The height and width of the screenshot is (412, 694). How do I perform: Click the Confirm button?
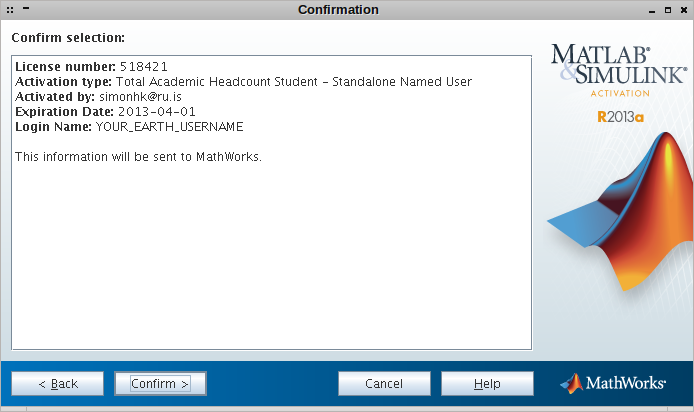[x=160, y=383]
